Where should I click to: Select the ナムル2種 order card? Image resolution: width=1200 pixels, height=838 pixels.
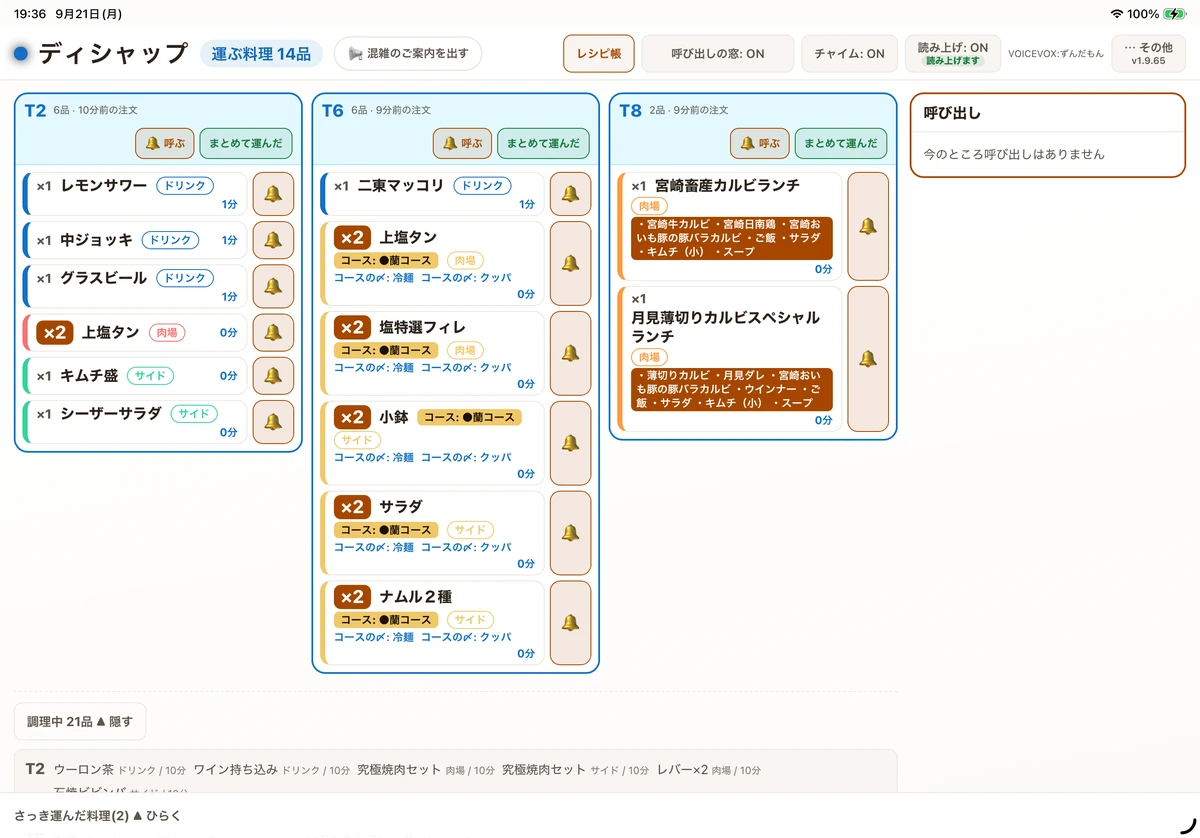tap(432, 623)
